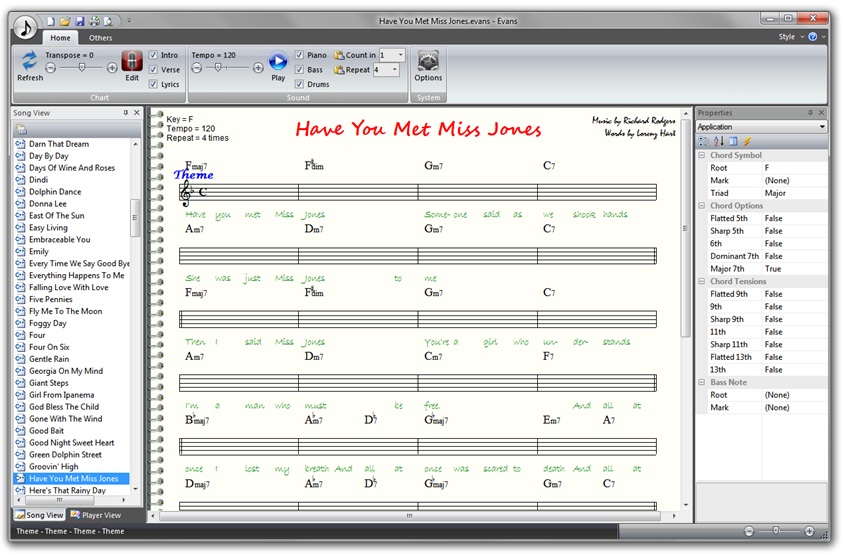Collapse the Chord Tensions section
The width and height of the screenshot is (844, 555).
pyautogui.click(x=701, y=282)
